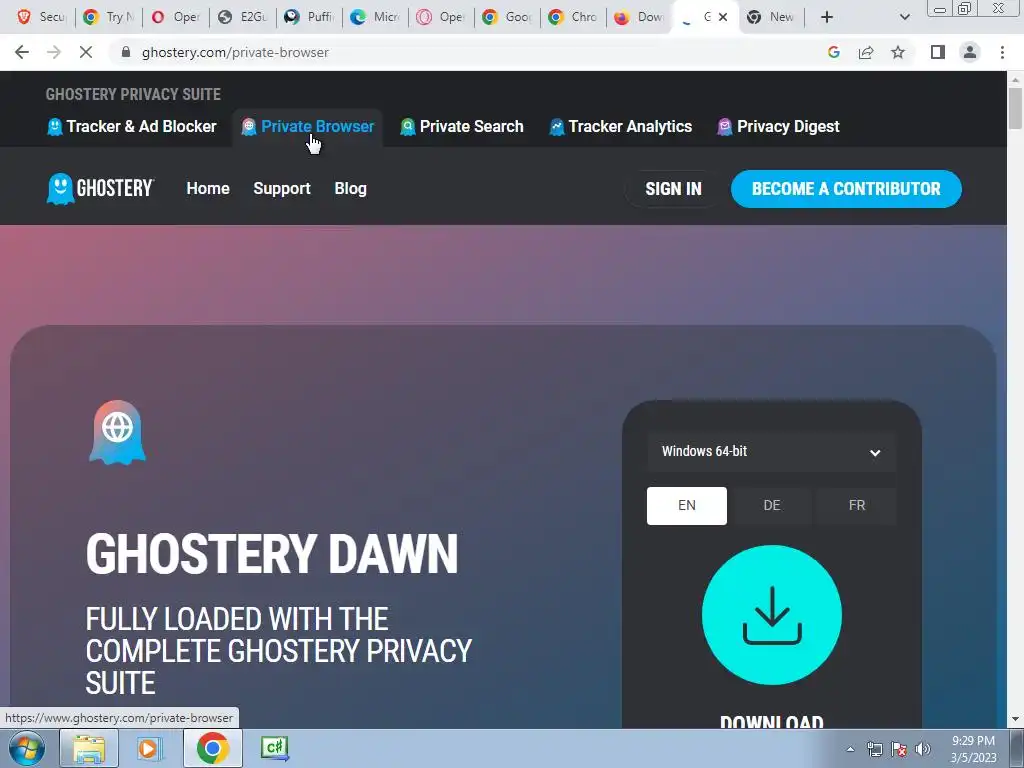This screenshot has width=1024, height=768.
Task: Open Tracker & Ad Blocker link
Action: click(132, 127)
